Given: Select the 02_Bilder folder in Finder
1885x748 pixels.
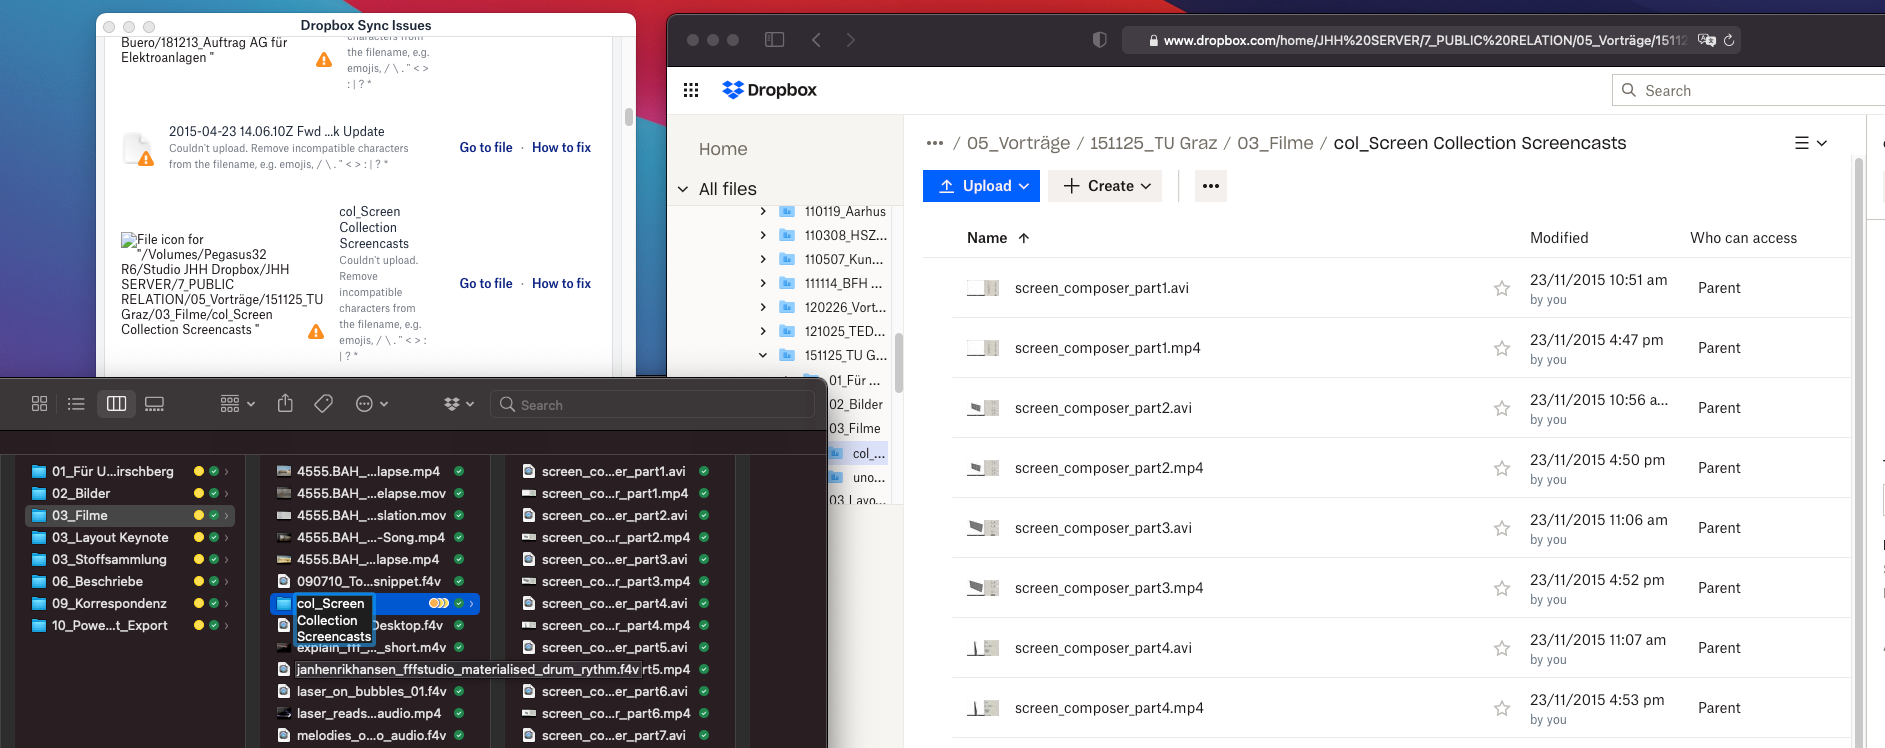Looking at the screenshot, I should pyautogui.click(x=130, y=493).
